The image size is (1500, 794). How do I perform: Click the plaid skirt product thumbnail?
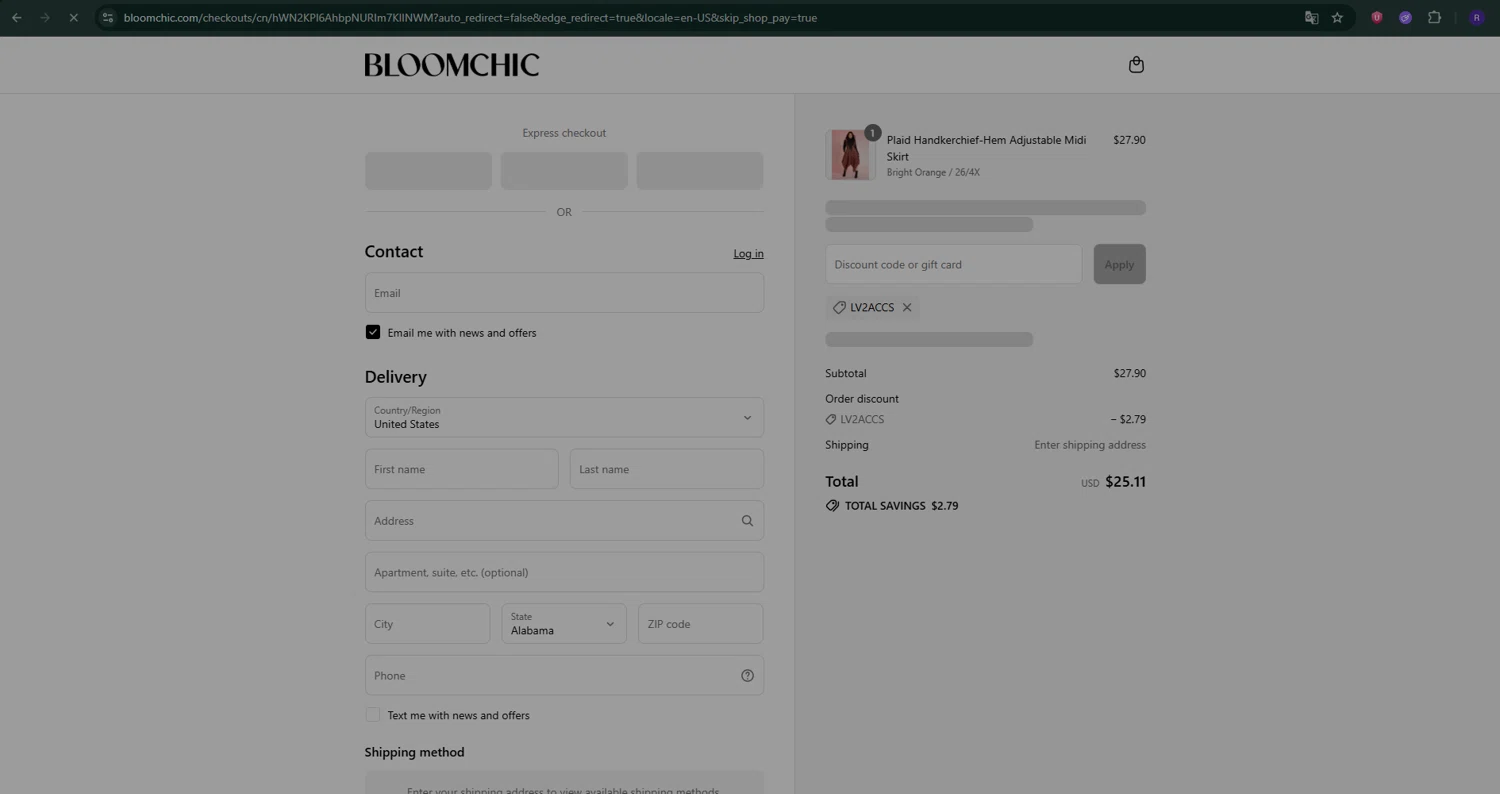[850, 155]
